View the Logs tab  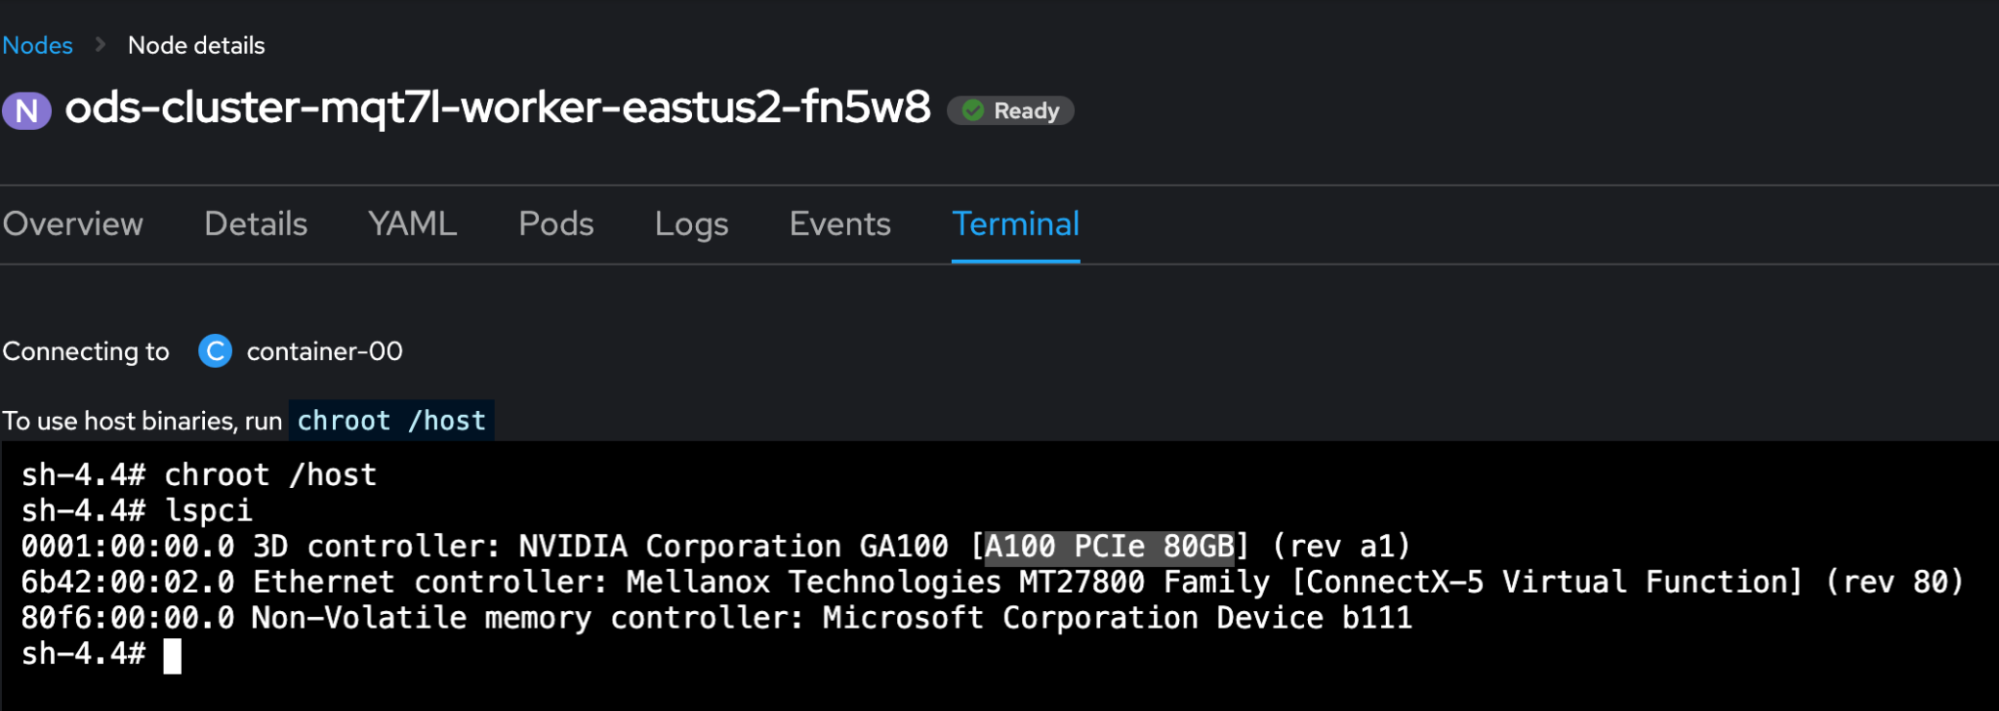pos(691,224)
